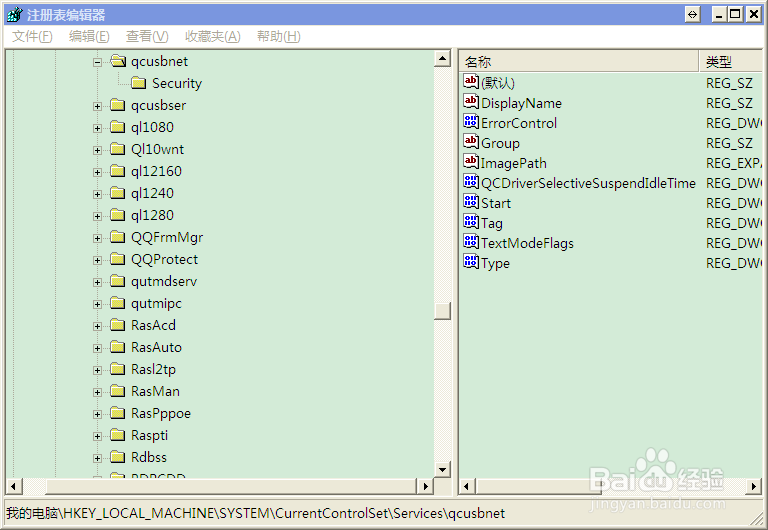
Task: Click left arrow of tree horizontal scrollbar
Action: click(x=13, y=486)
